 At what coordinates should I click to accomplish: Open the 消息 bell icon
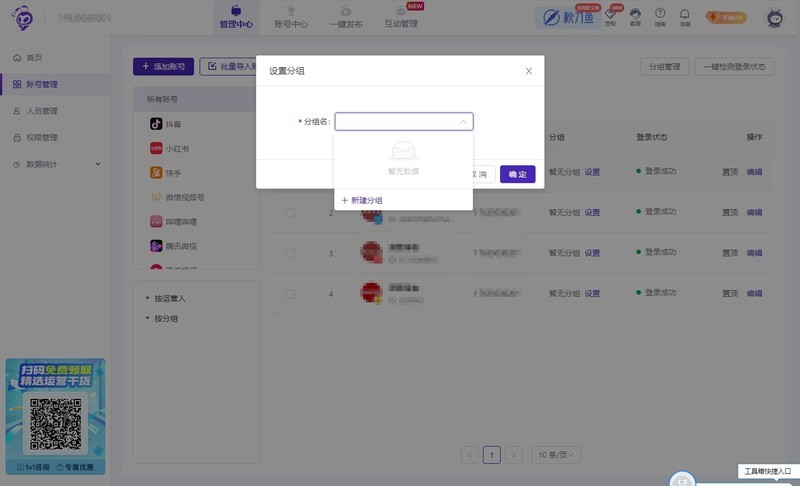pos(685,17)
